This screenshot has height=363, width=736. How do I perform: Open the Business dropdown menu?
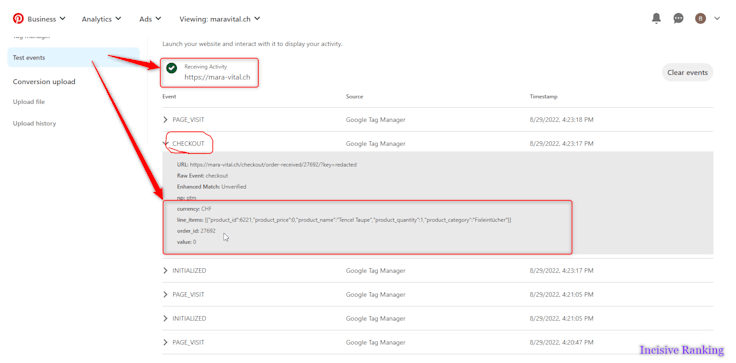tap(46, 19)
